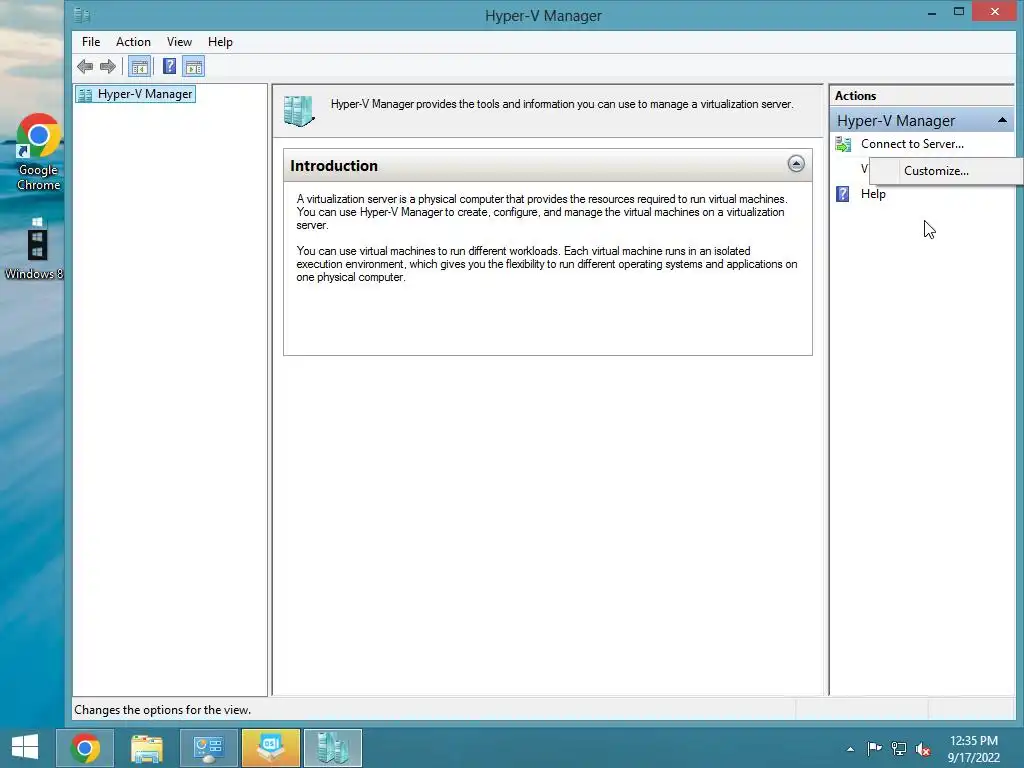Collapse the Hyper-V Manager actions group
The height and width of the screenshot is (768, 1024).
[x=1002, y=120]
